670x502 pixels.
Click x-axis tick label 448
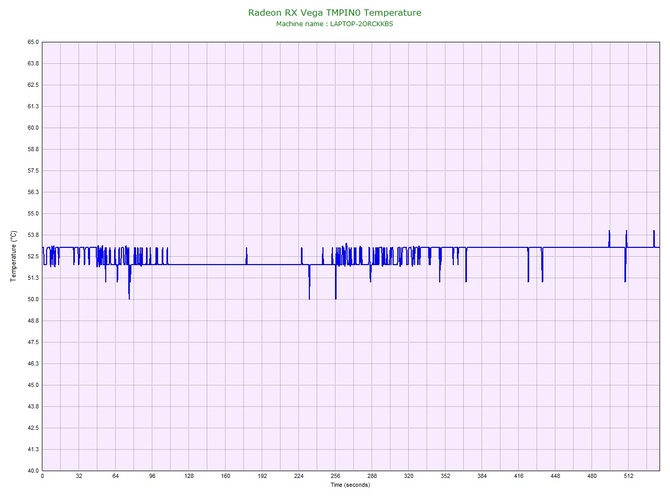[x=555, y=476]
